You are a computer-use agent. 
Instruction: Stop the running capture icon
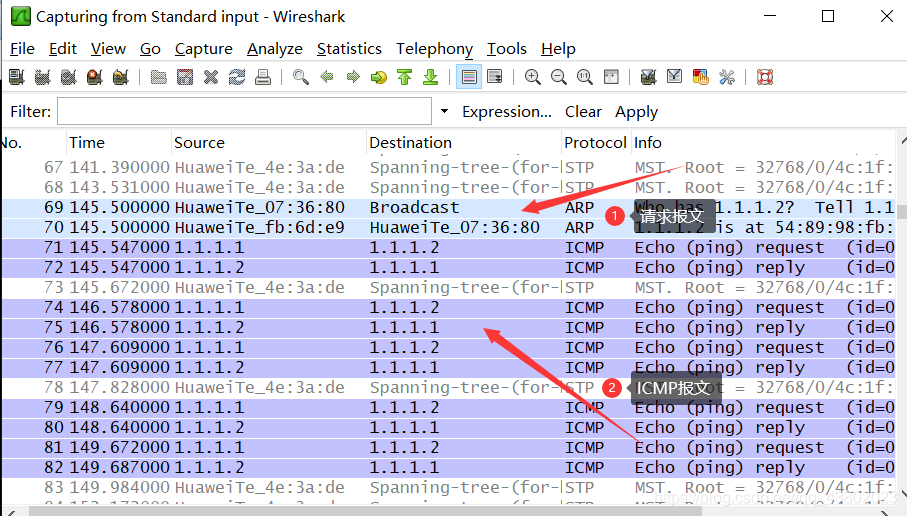pos(95,77)
